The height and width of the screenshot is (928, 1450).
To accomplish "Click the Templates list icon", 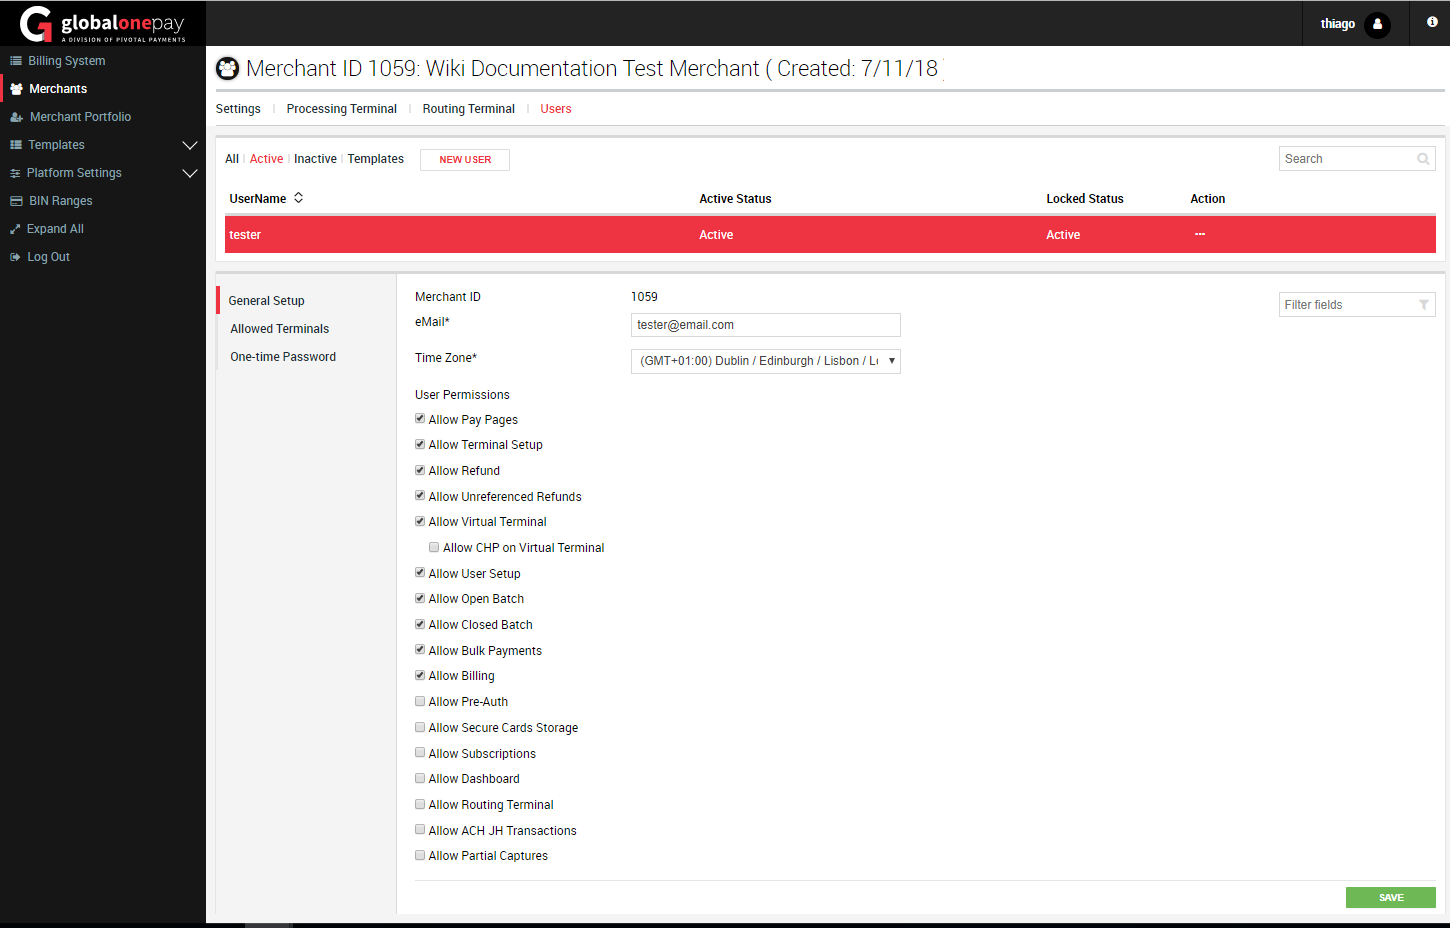I will coord(16,145).
